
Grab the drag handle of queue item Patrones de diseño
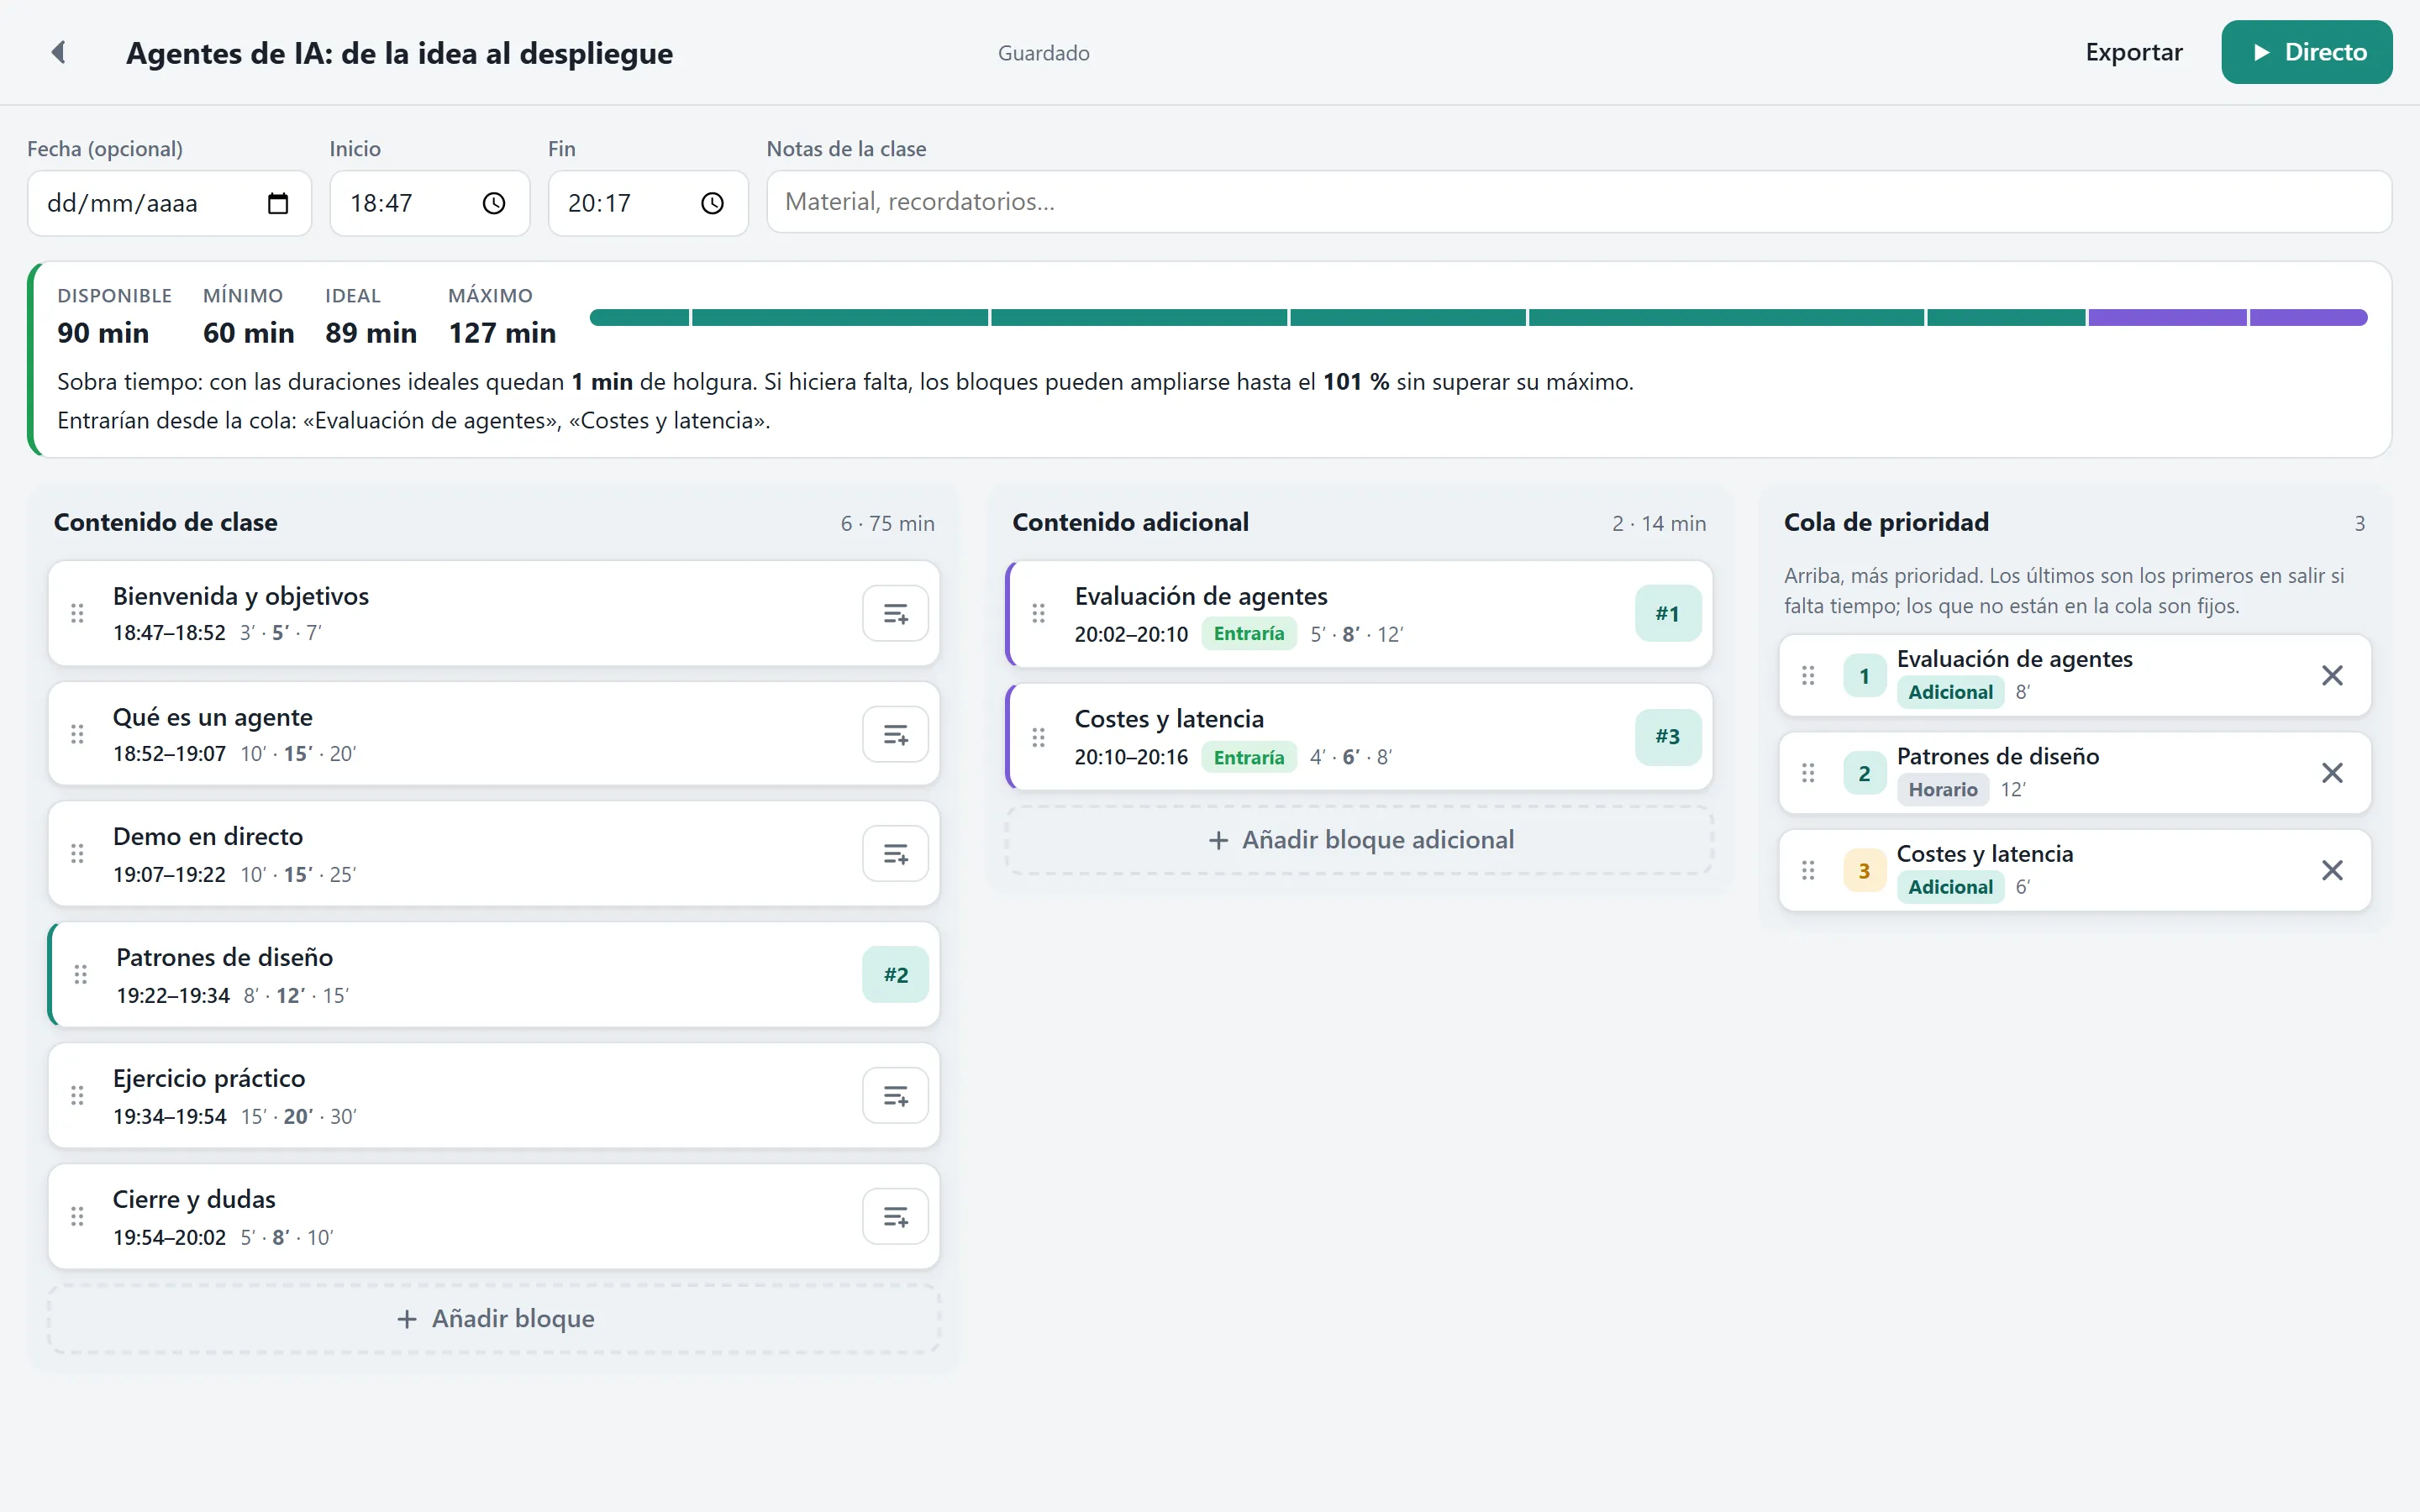(1808, 773)
